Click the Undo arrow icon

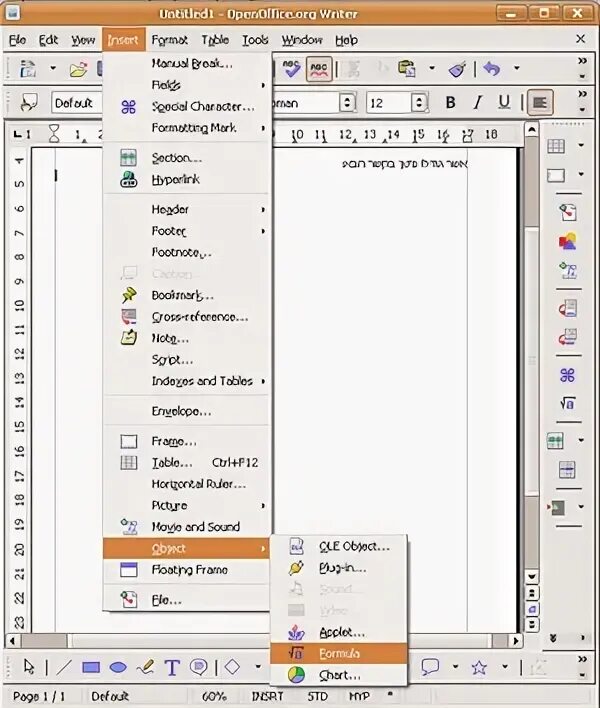[x=492, y=69]
